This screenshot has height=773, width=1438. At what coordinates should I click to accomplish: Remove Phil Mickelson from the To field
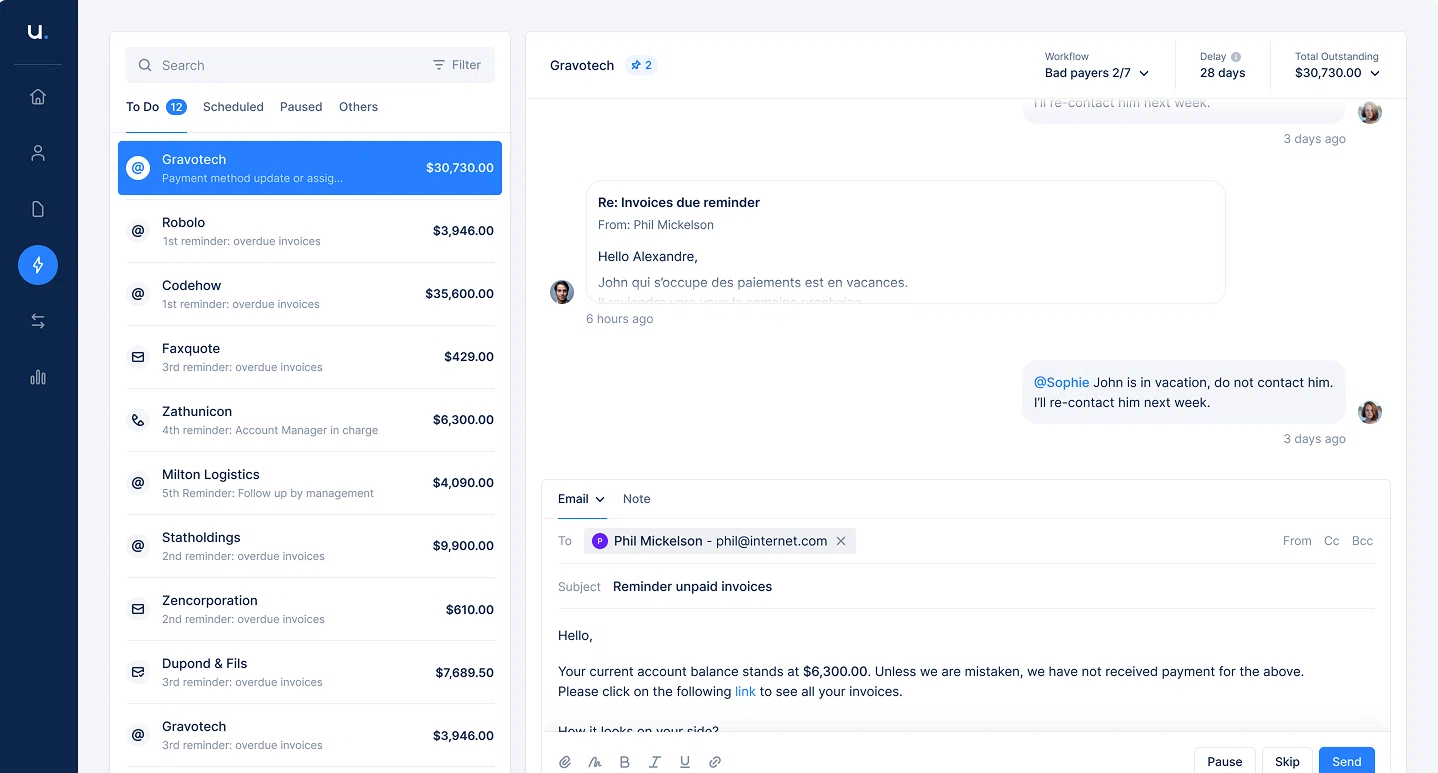pyautogui.click(x=841, y=541)
